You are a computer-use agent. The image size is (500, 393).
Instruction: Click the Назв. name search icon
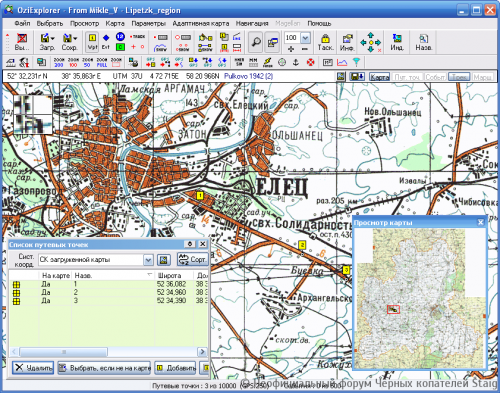pyautogui.click(x=423, y=42)
